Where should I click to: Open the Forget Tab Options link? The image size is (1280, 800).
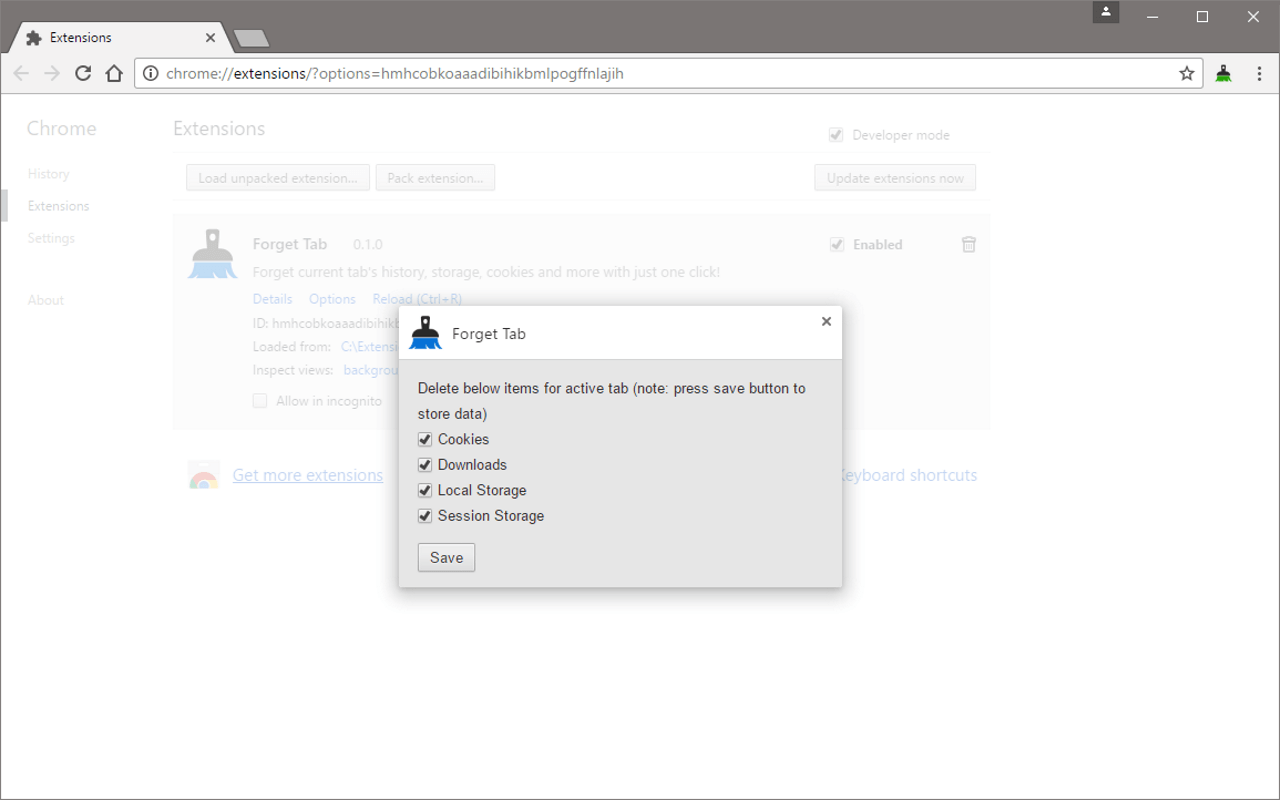click(332, 299)
